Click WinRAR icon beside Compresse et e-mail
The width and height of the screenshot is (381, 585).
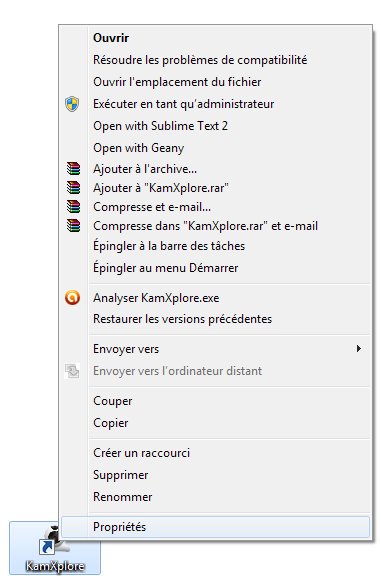(x=74, y=206)
